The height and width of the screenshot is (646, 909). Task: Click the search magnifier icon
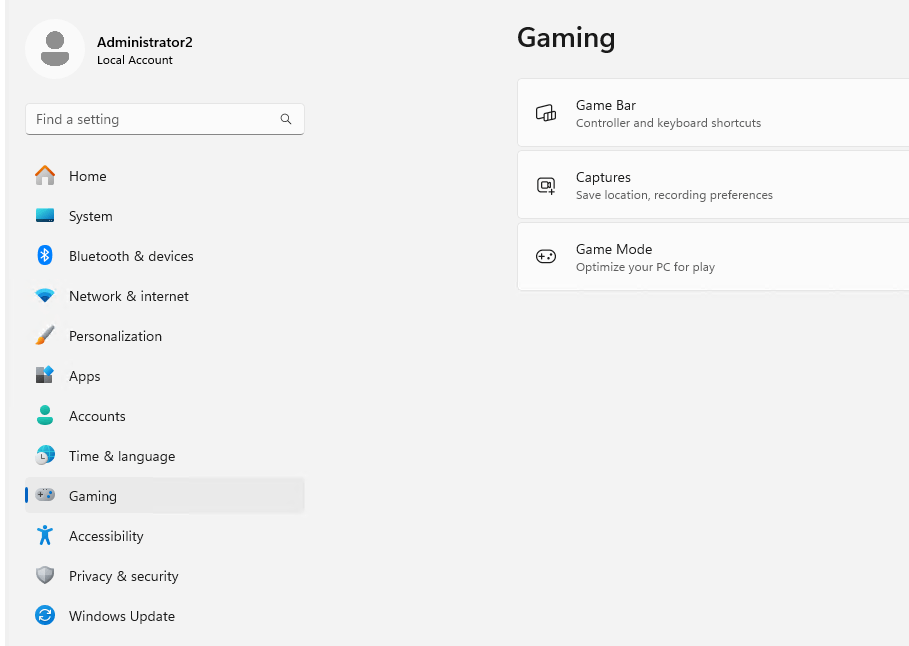286,119
